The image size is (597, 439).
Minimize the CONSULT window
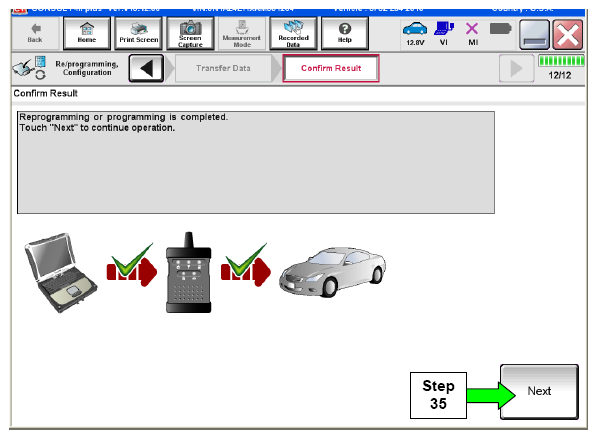pyautogui.click(x=534, y=35)
